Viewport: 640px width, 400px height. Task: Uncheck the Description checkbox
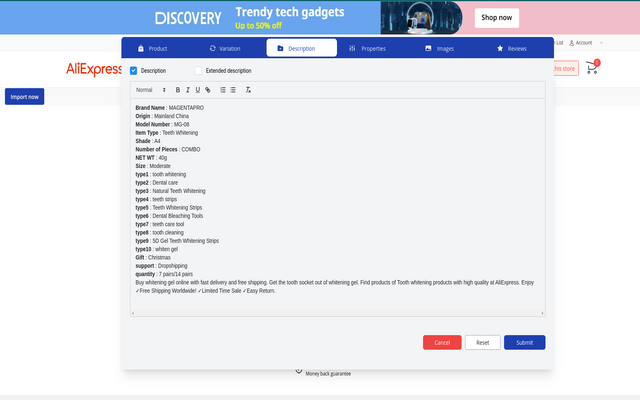point(134,71)
